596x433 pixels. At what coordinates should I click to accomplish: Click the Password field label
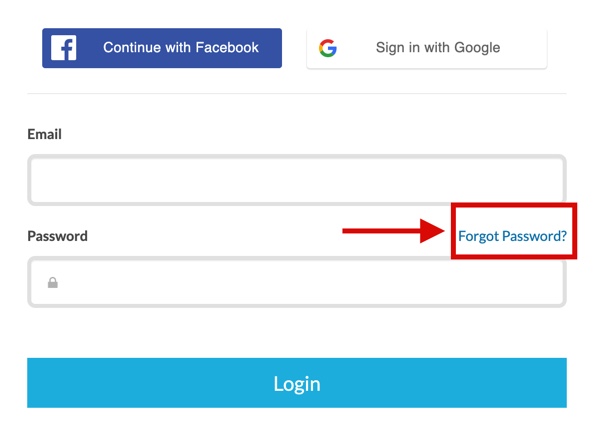tap(57, 236)
